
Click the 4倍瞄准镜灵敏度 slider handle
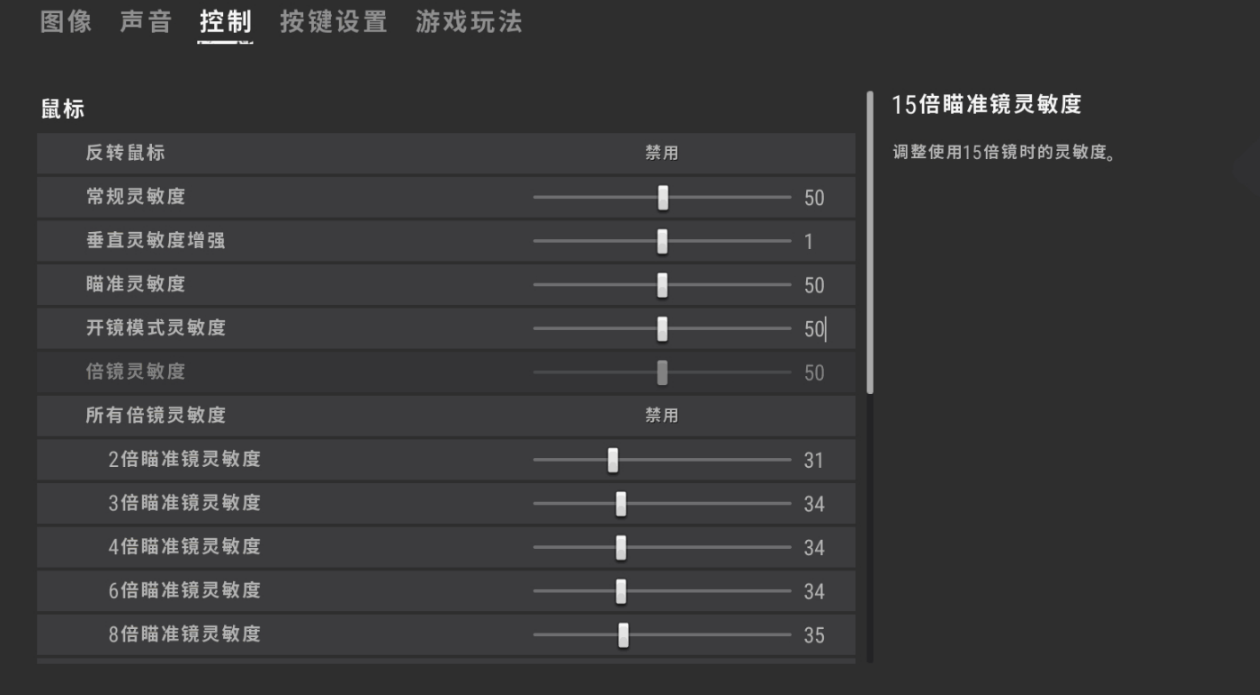click(x=620, y=547)
